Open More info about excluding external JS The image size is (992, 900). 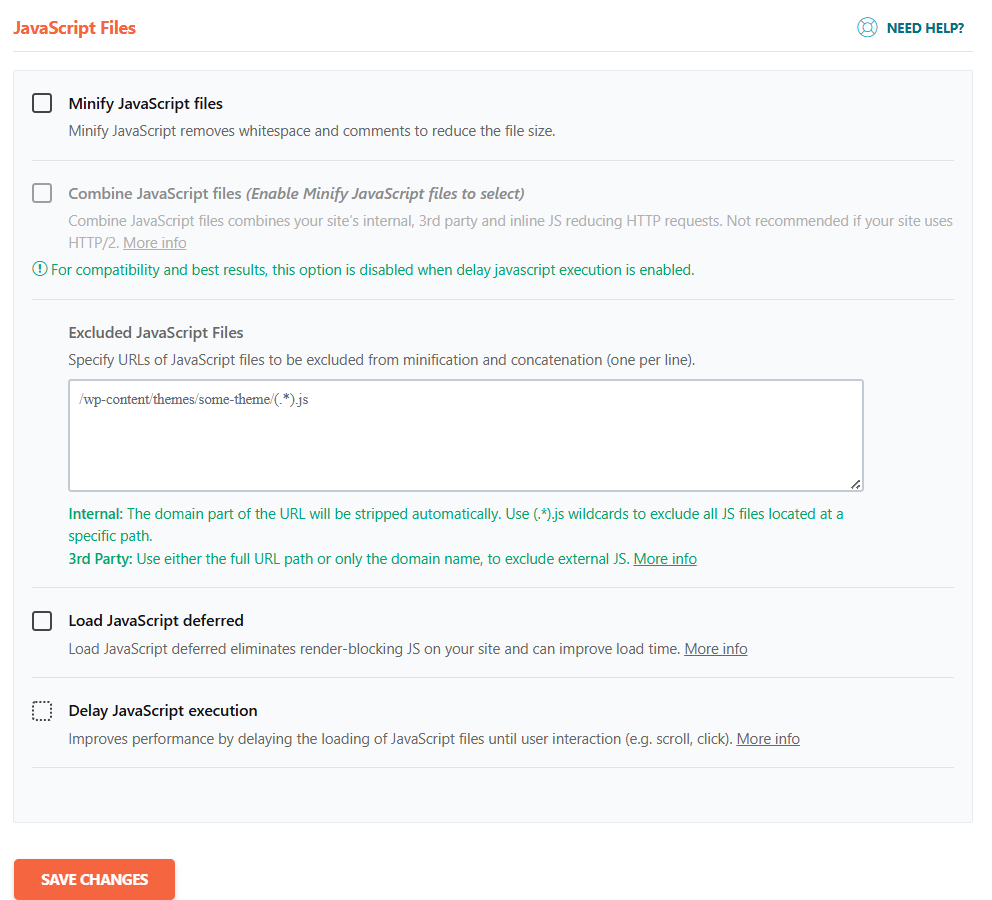pos(665,559)
